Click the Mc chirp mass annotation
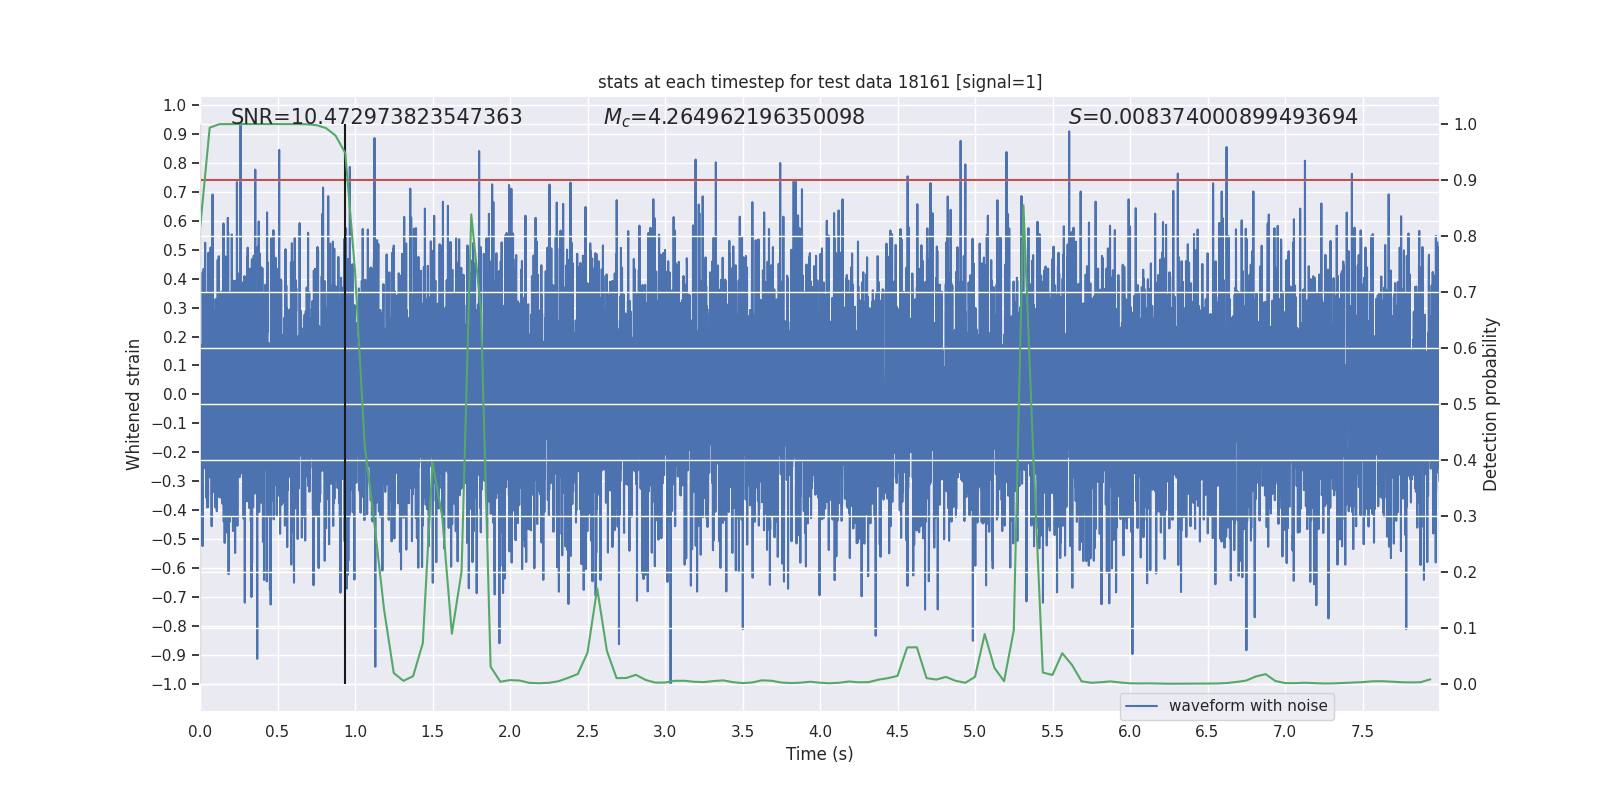Screen dimensions: 1600x800 (734, 117)
